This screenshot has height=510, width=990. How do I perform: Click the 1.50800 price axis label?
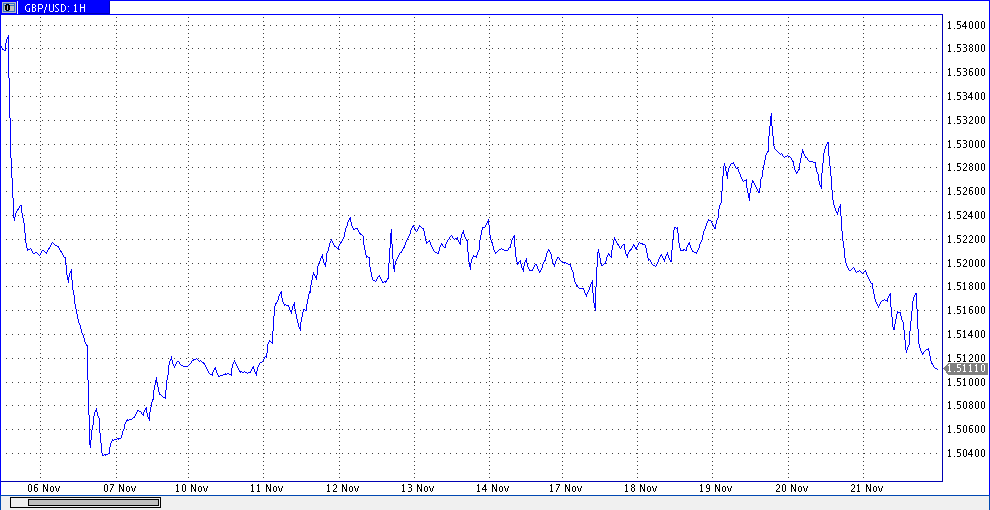point(966,406)
